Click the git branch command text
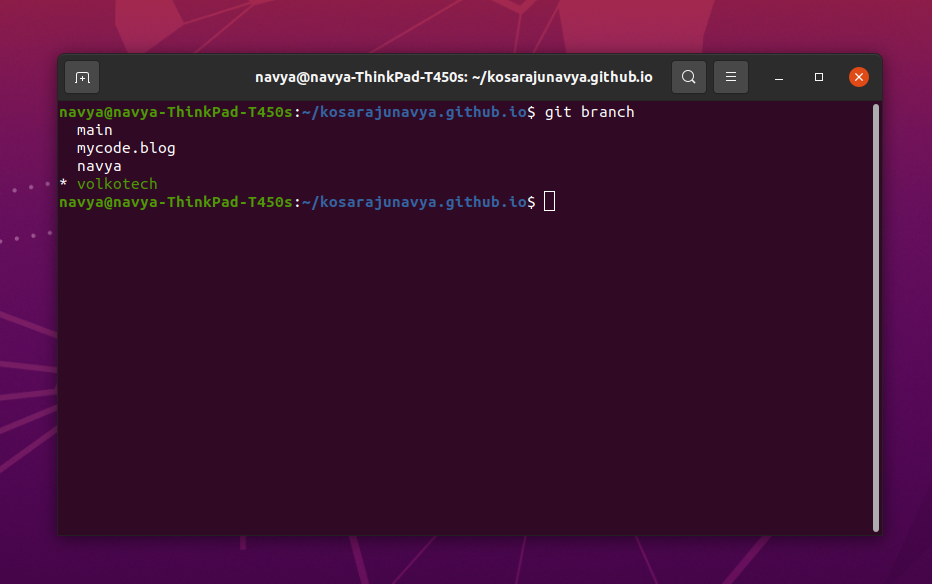The height and width of the screenshot is (584, 932). (x=588, y=111)
